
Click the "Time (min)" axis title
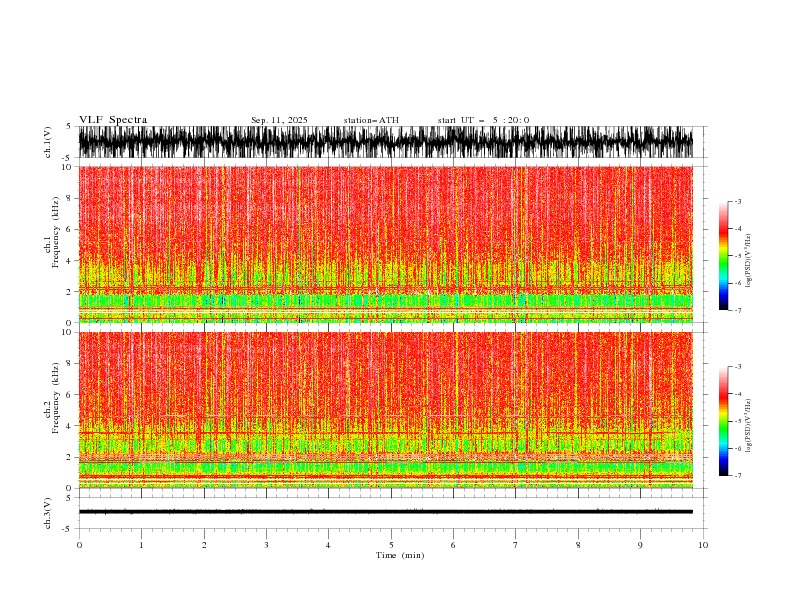(400, 555)
